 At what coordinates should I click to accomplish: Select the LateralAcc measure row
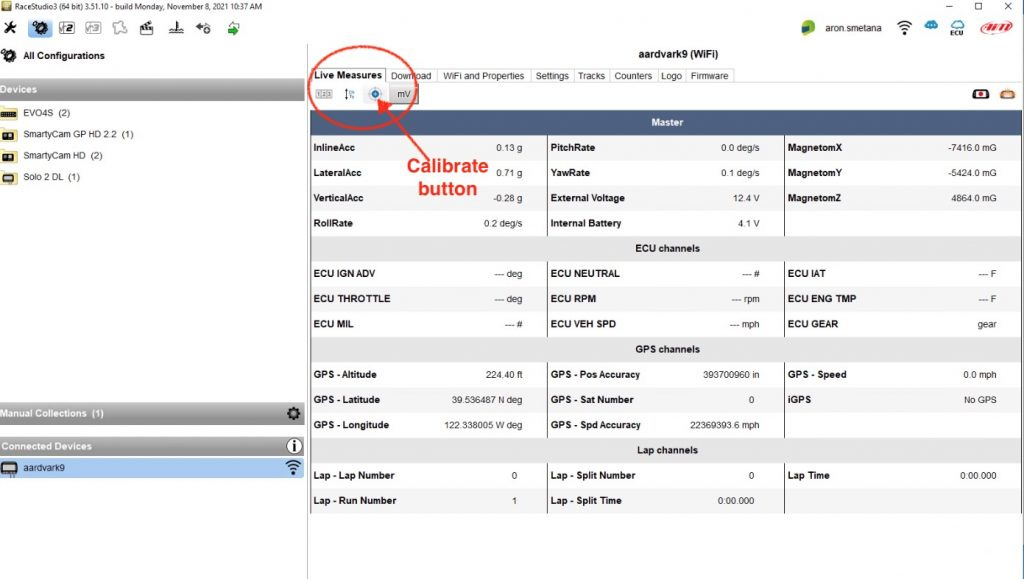(x=428, y=172)
